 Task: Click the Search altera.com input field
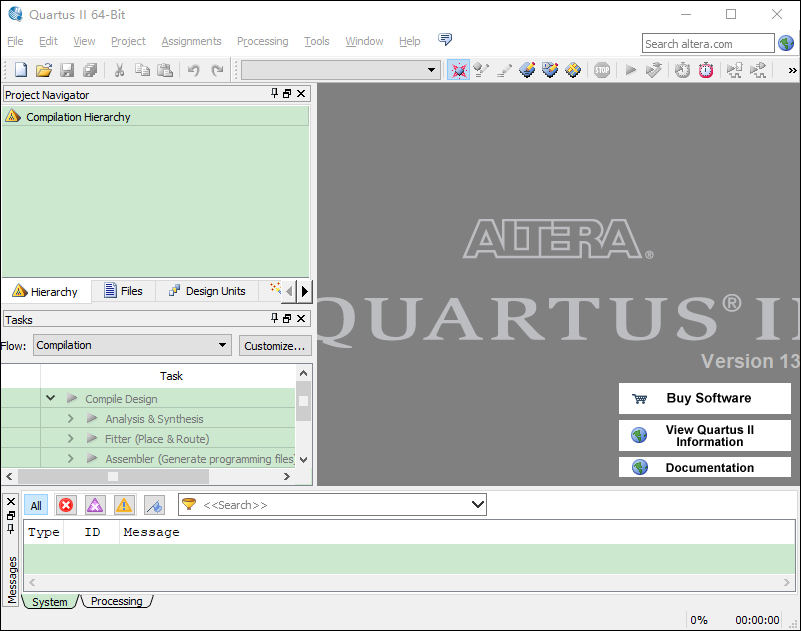coord(707,43)
